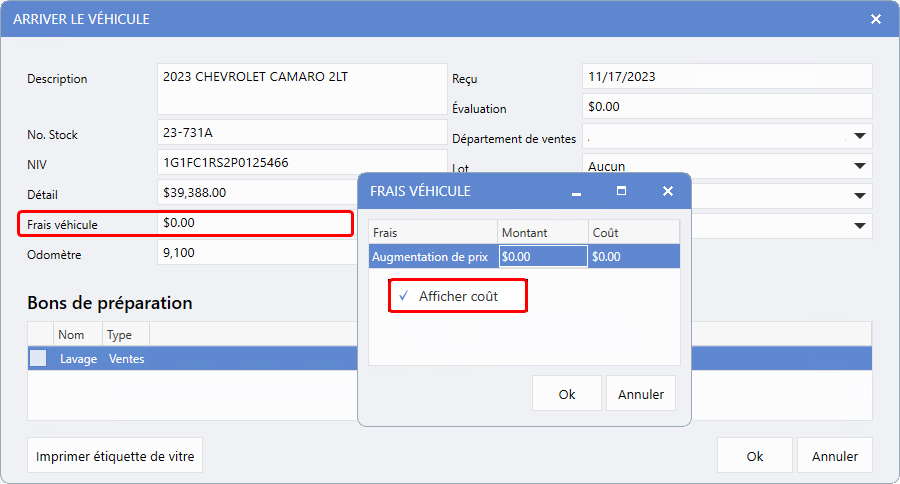The image size is (900, 484).
Task: Sort by the Nom column header
Action: pos(72,335)
